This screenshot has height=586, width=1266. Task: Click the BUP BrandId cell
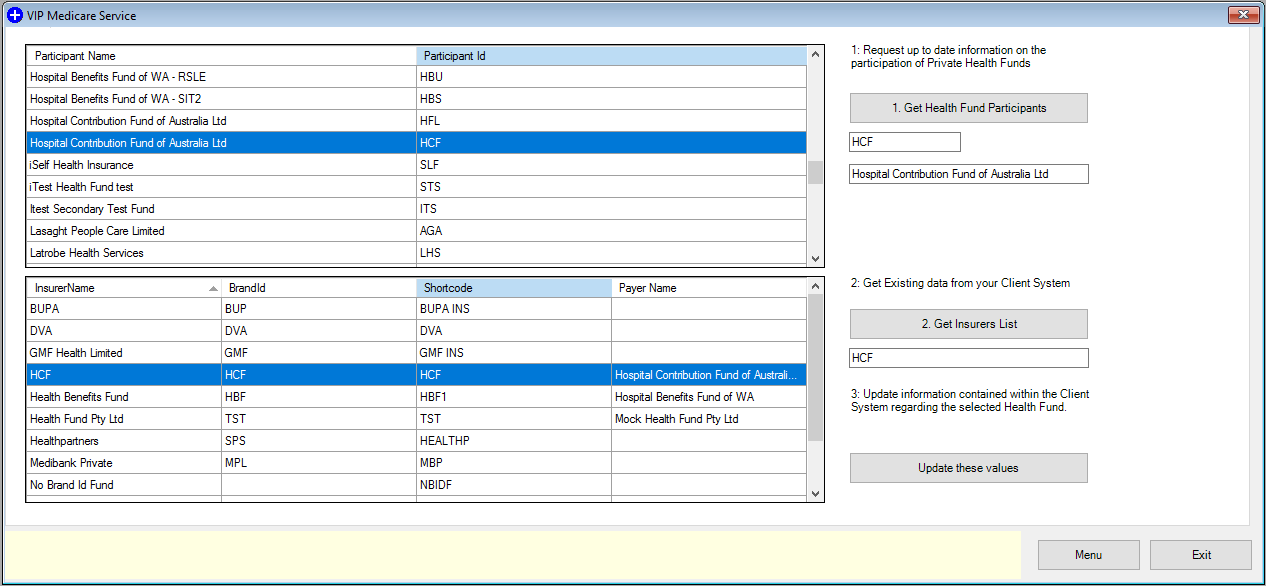(x=318, y=309)
